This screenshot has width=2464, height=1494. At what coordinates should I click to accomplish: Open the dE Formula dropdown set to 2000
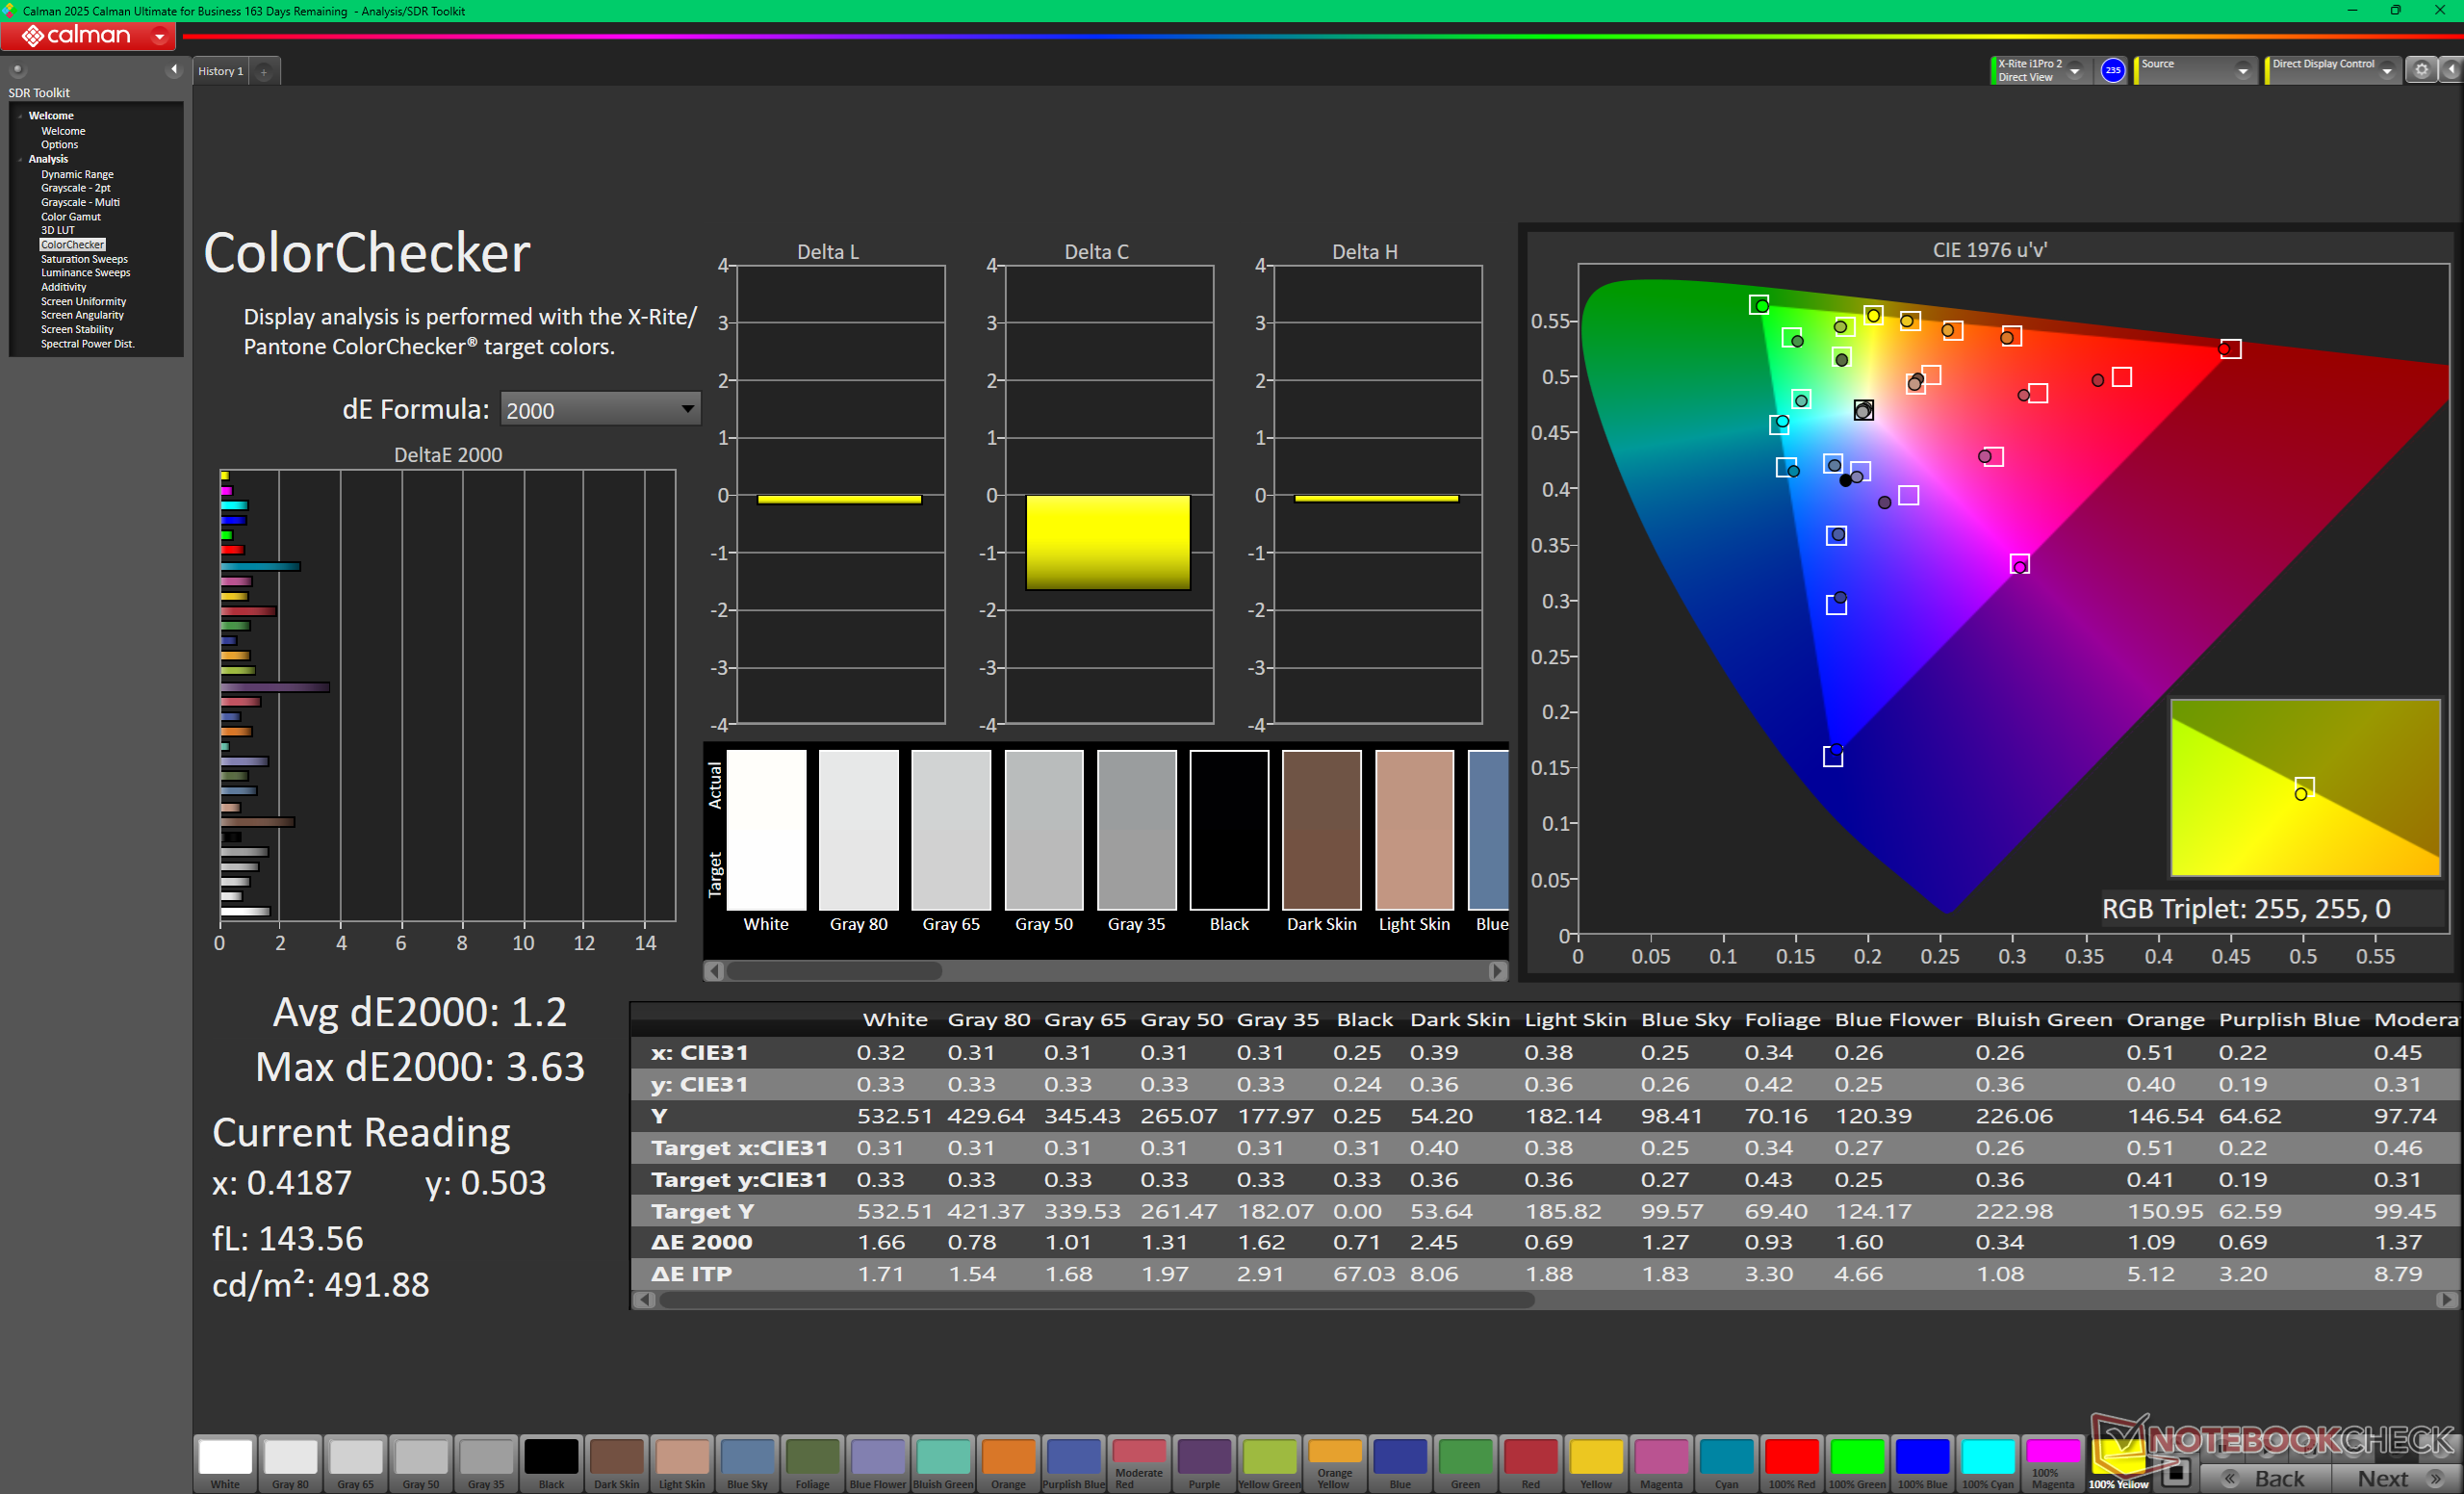coord(600,409)
